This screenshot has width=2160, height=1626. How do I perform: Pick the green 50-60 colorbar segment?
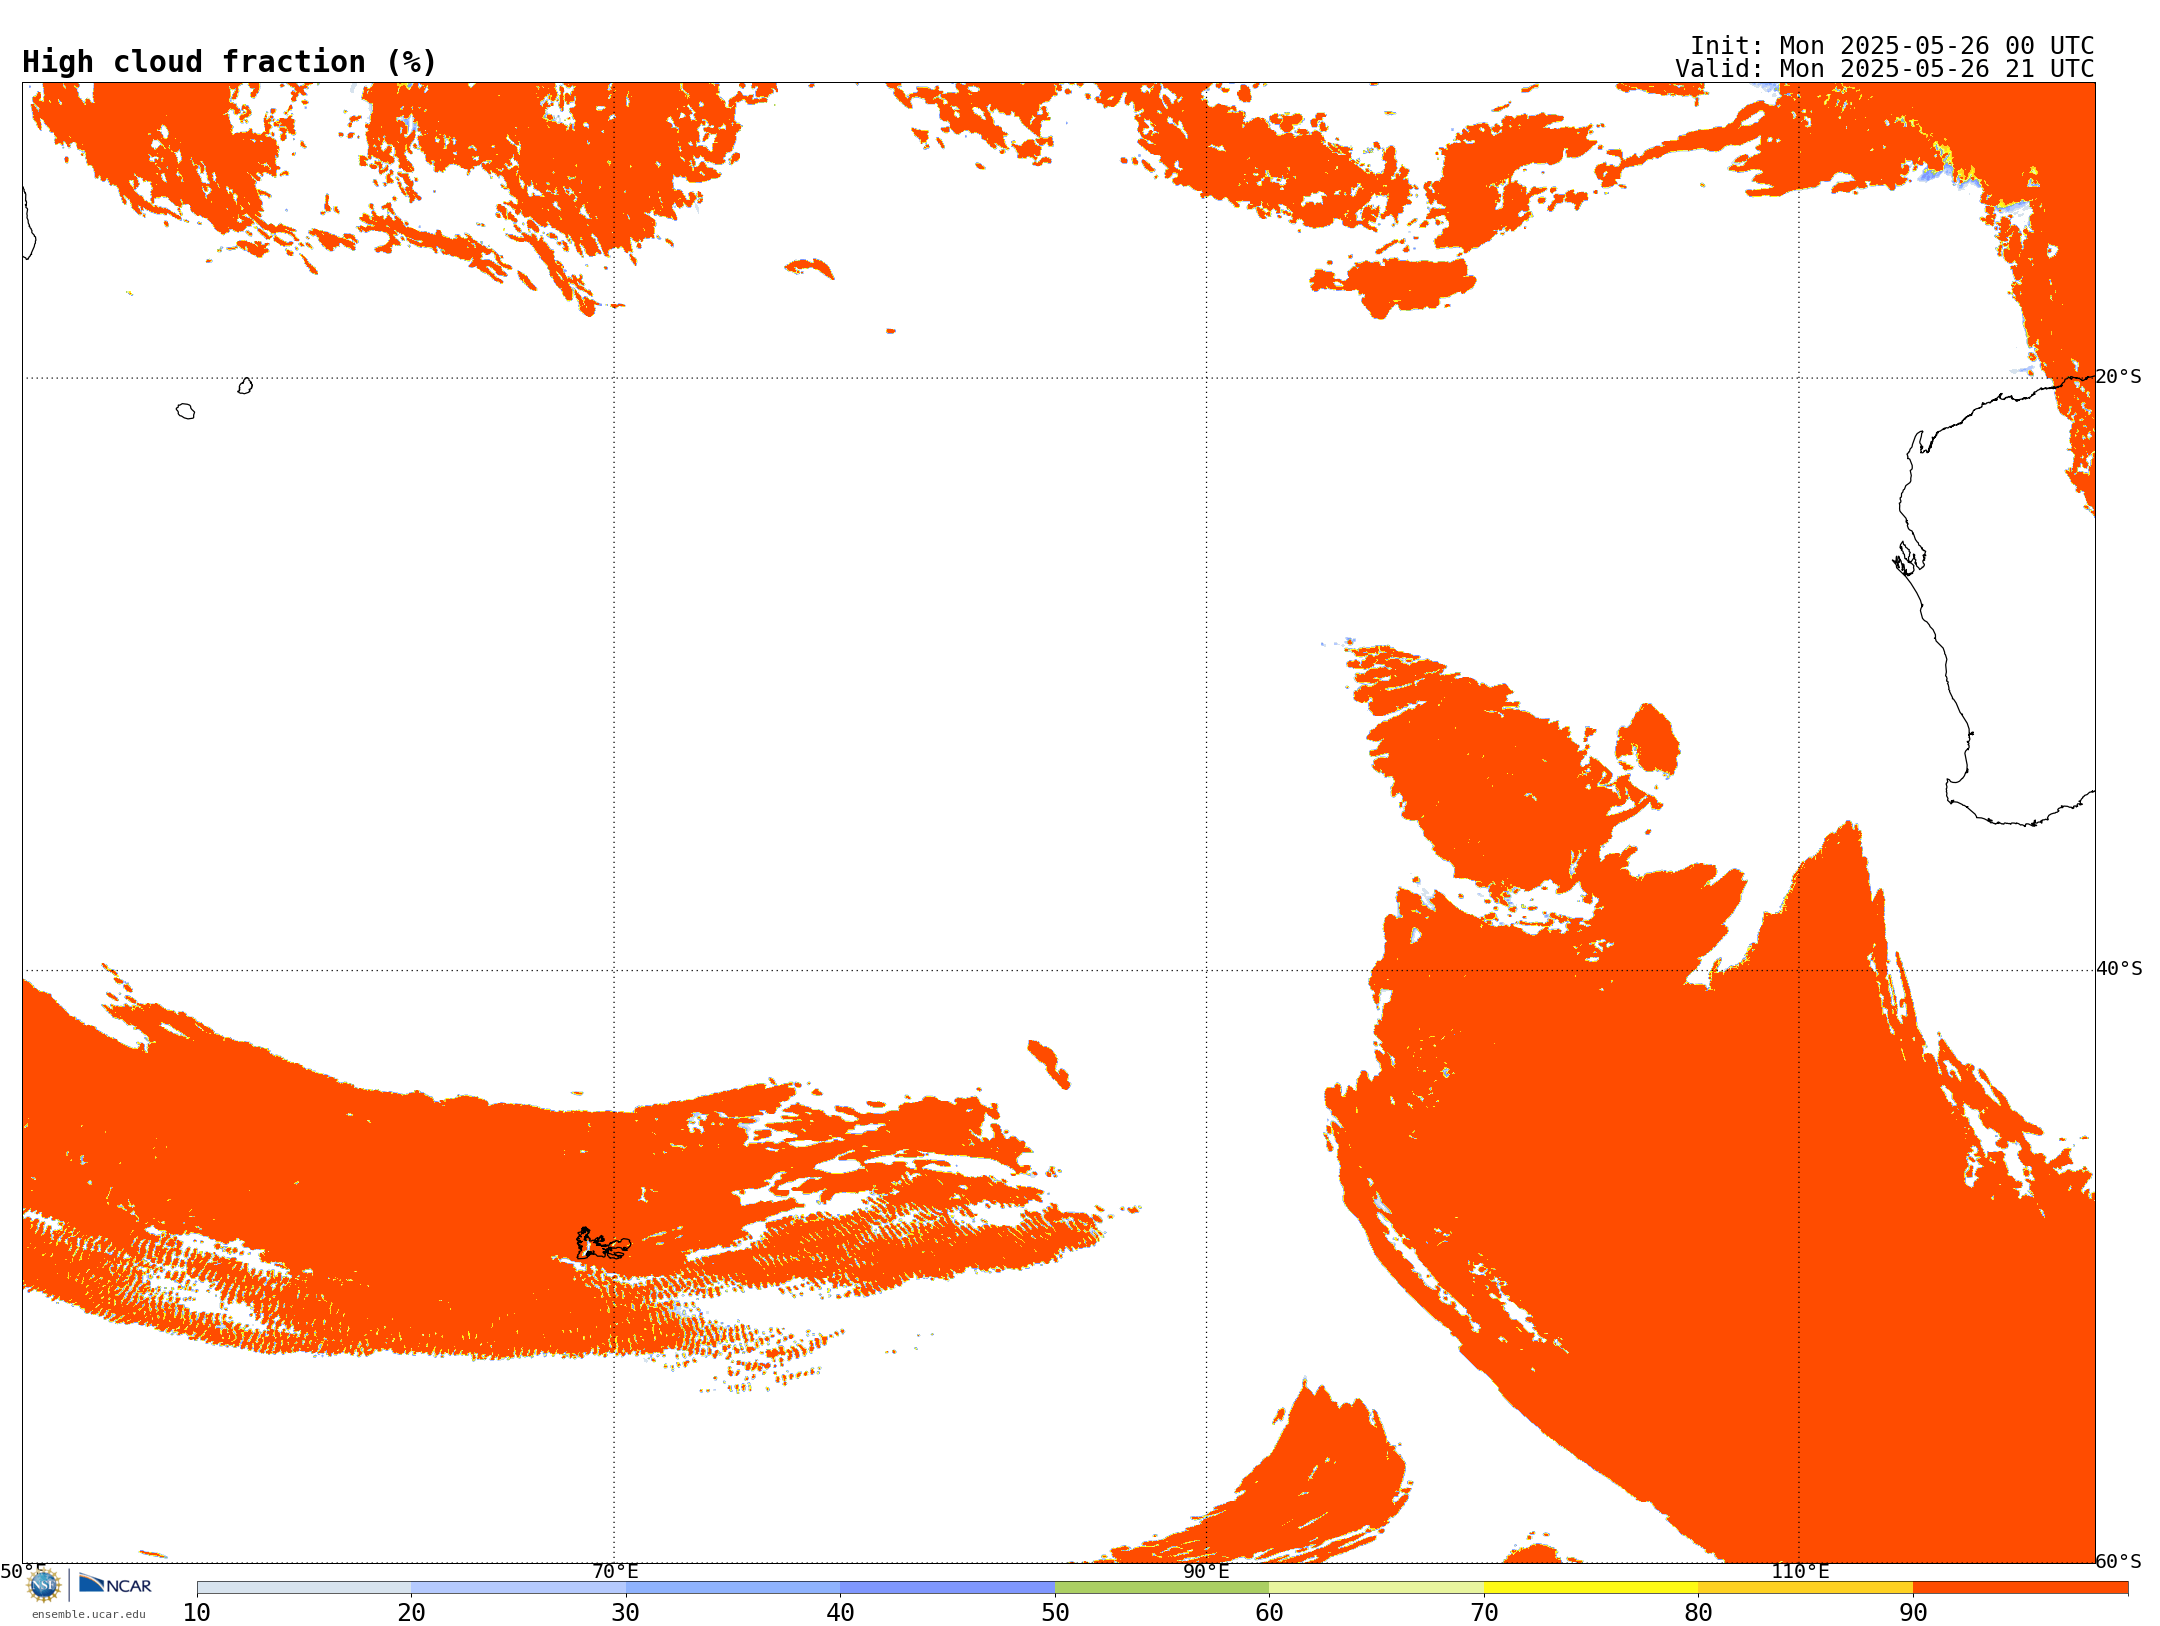click(x=1162, y=1588)
